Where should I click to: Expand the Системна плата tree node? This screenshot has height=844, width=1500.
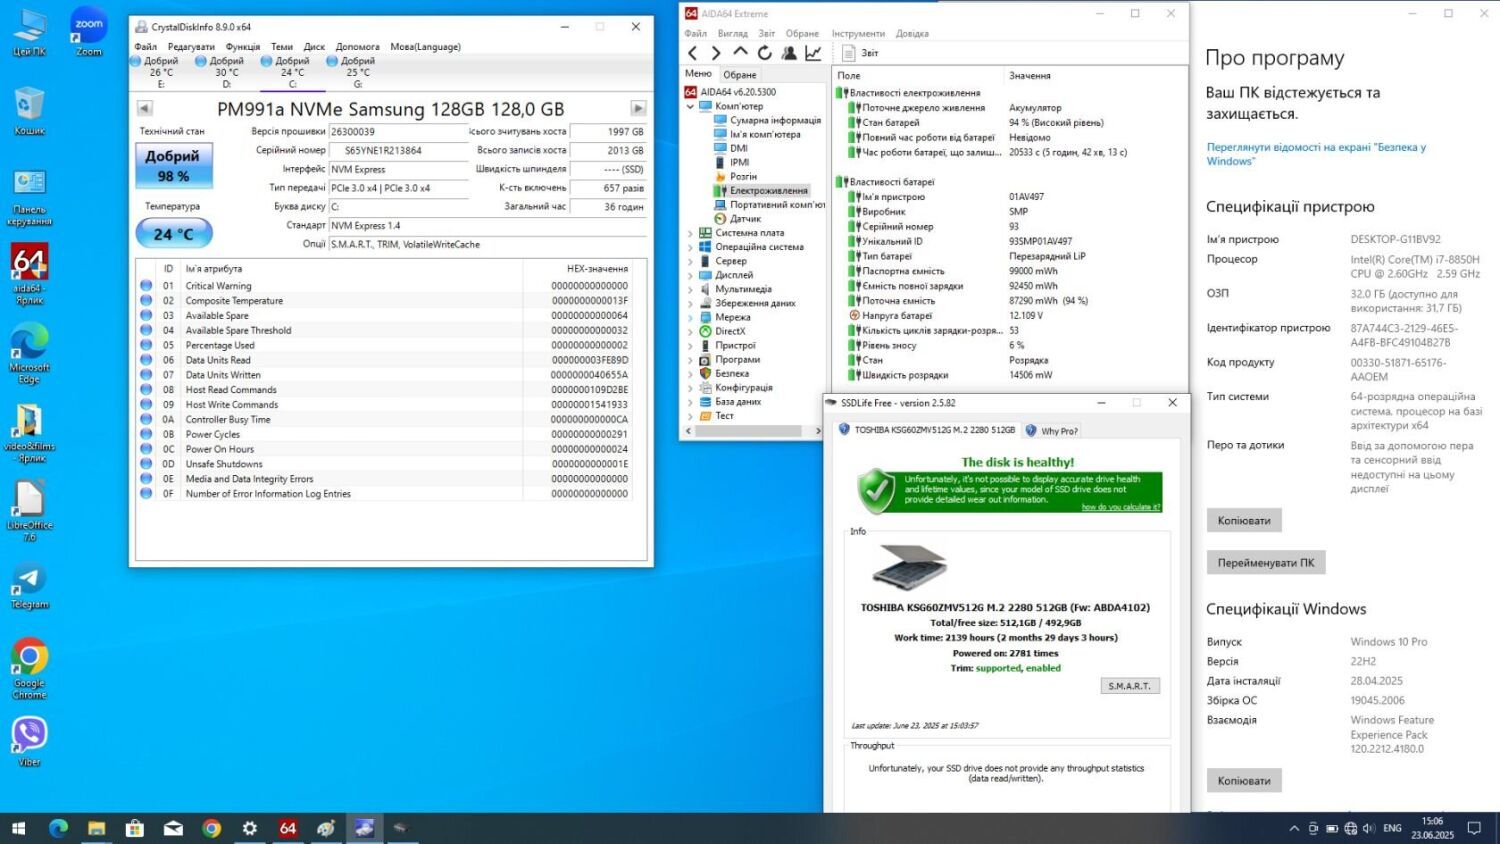click(x=690, y=233)
